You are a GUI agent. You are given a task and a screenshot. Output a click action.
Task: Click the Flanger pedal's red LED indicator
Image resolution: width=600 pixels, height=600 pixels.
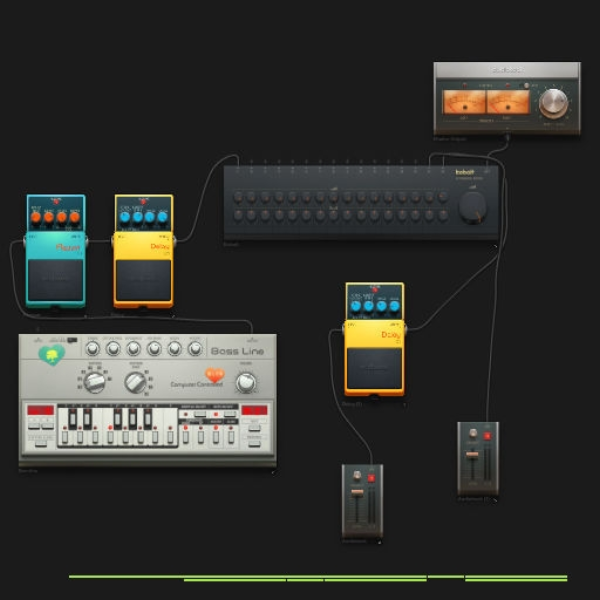pos(56,201)
